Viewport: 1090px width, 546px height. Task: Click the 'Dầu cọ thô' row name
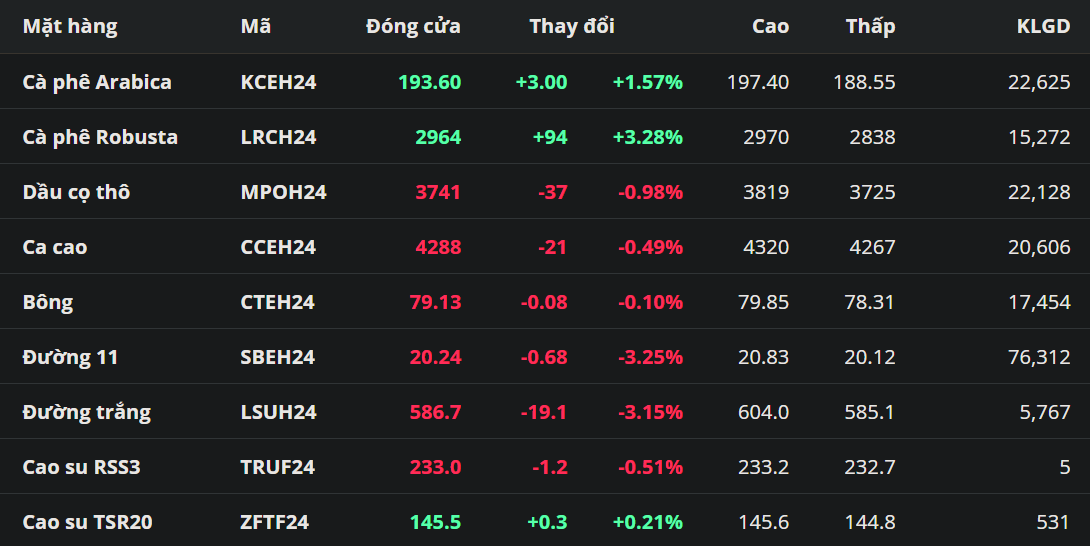76,192
